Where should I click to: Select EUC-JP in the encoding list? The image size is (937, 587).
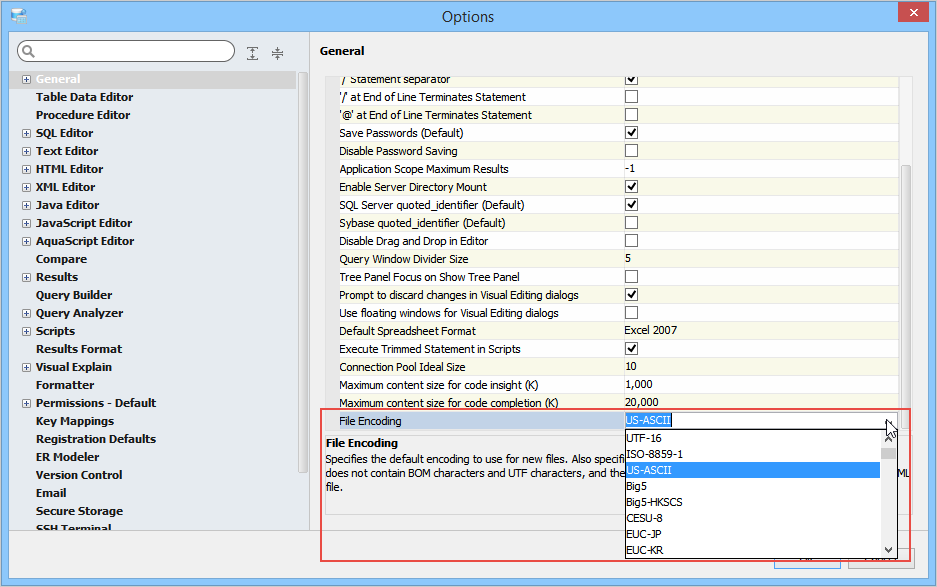coord(645,534)
